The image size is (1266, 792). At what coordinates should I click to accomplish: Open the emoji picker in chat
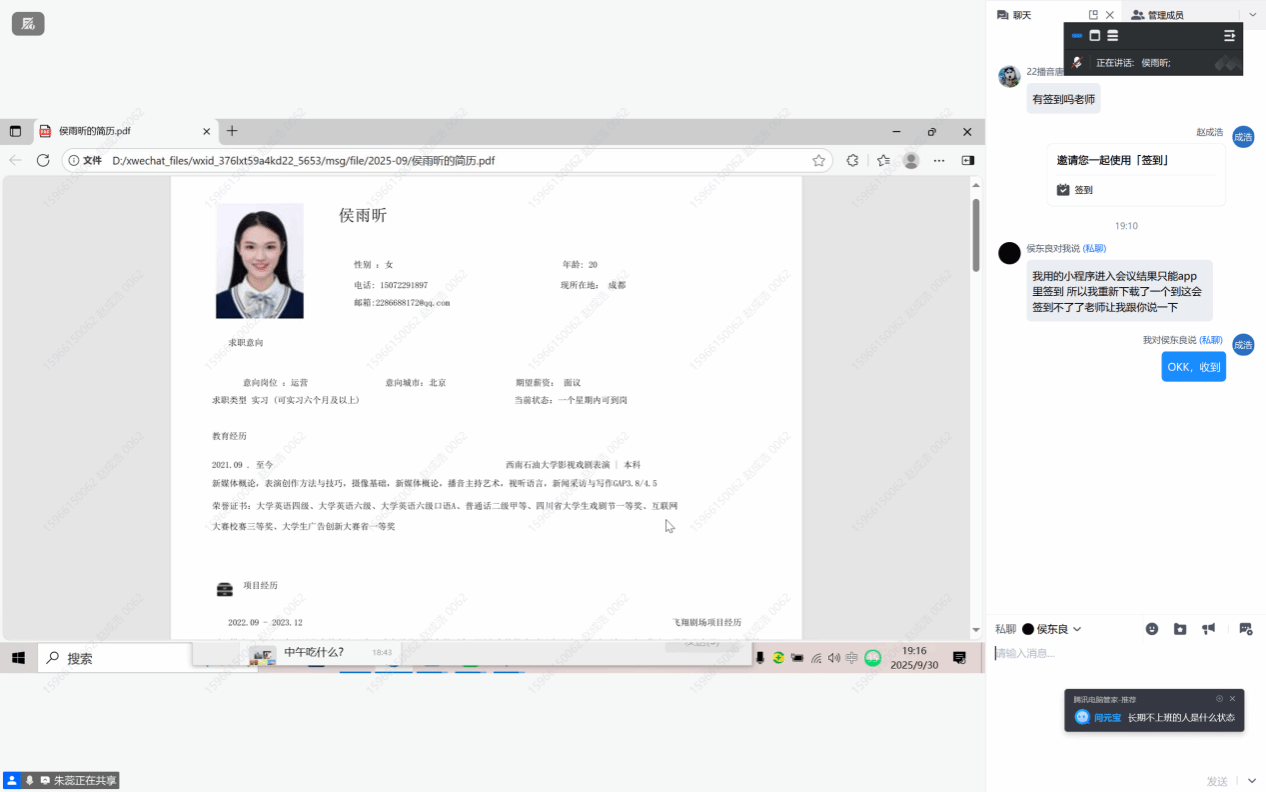tap(1152, 629)
